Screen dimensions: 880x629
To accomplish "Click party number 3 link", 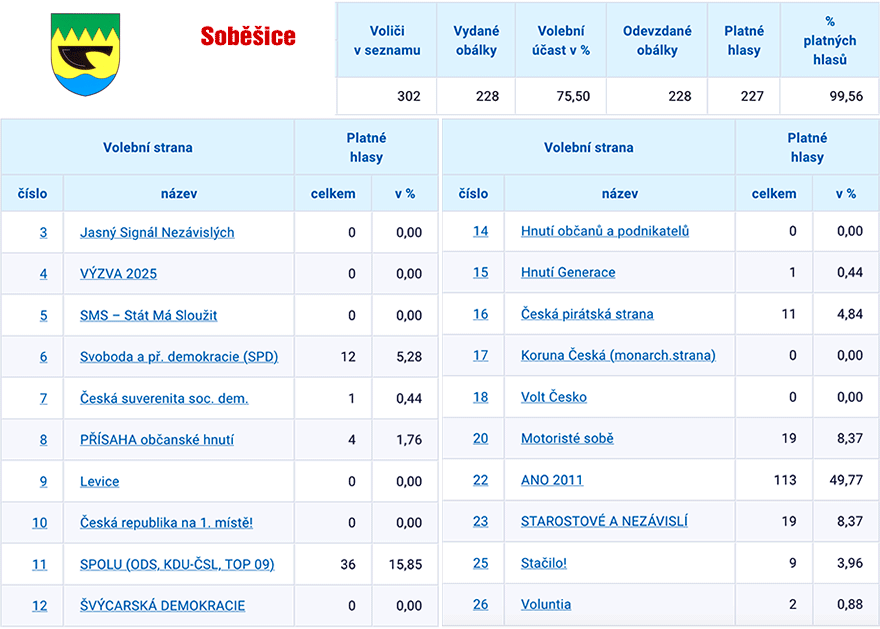I will [x=43, y=232].
